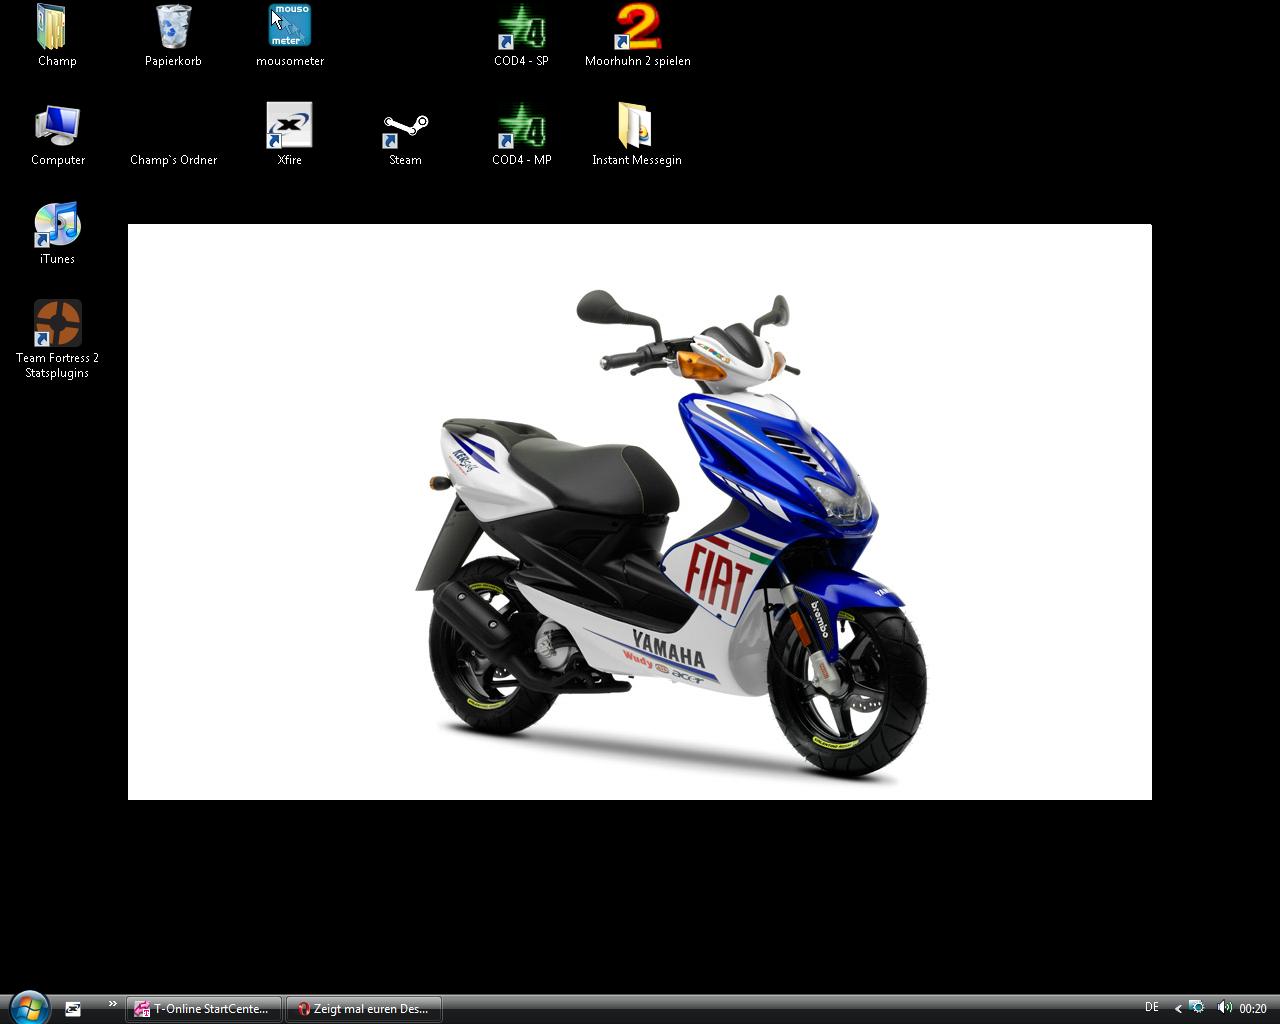The image size is (1280, 1024).
Task: Open the Windows Start menu orb
Action: pyautogui.click(x=28, y=1008)
